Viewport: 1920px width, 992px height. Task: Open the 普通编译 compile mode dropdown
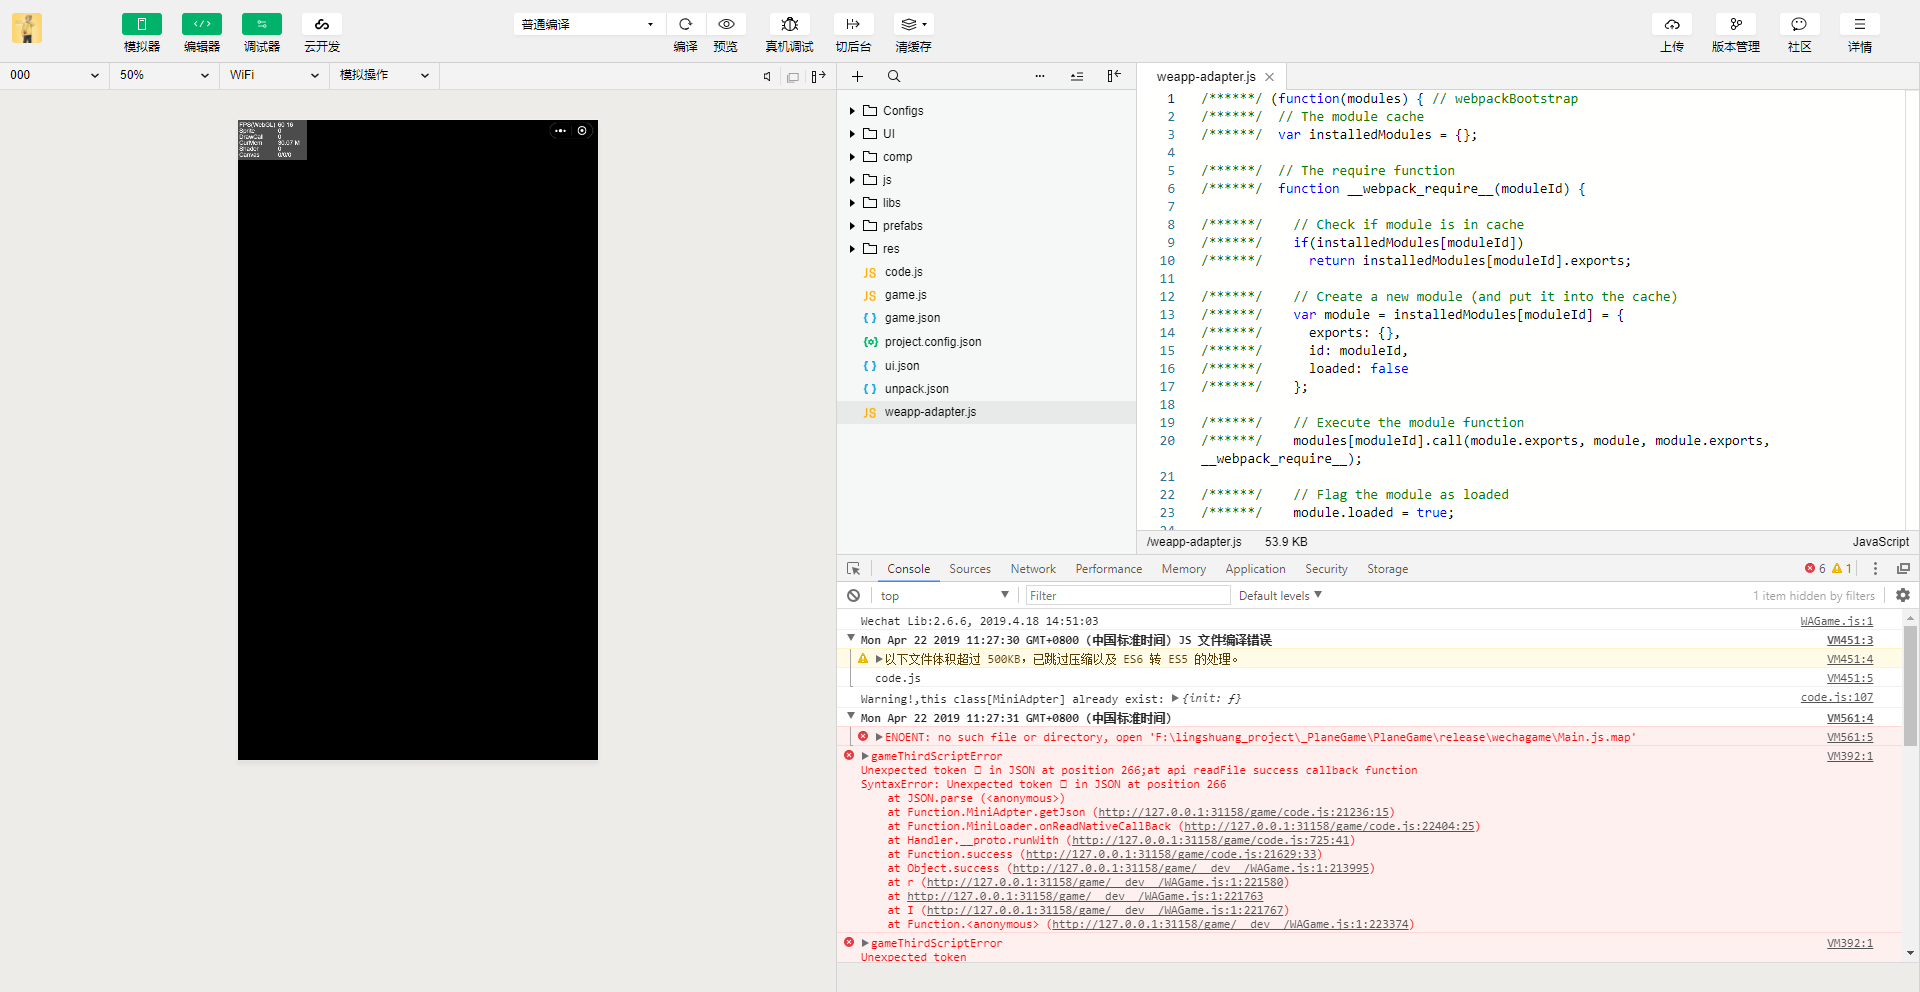pos(588,24)
